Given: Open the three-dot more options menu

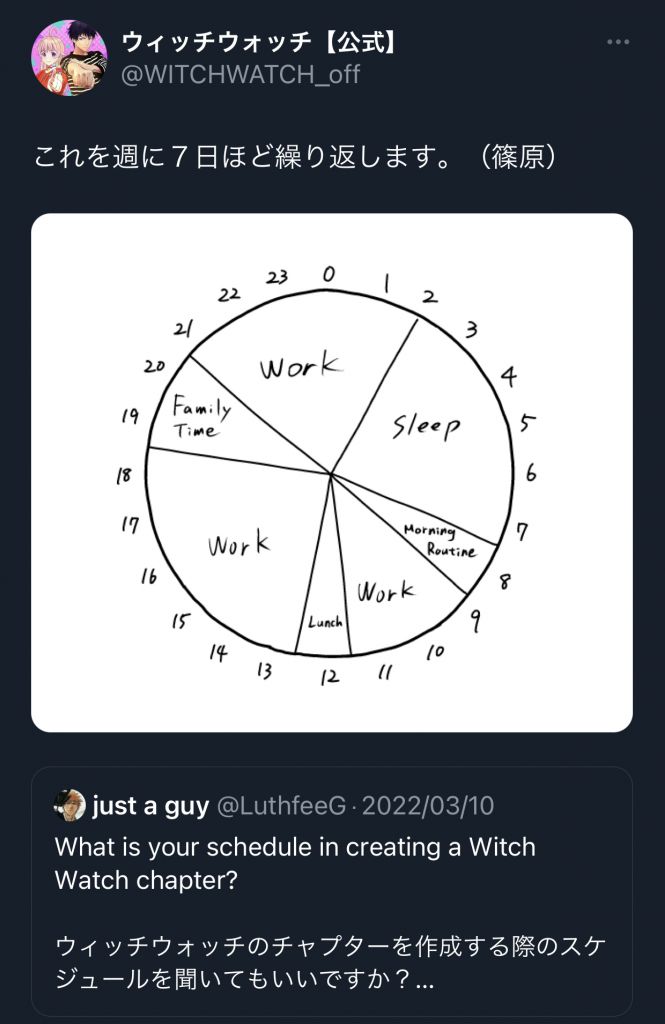Looking at the screenshot, I should point(618,42).
